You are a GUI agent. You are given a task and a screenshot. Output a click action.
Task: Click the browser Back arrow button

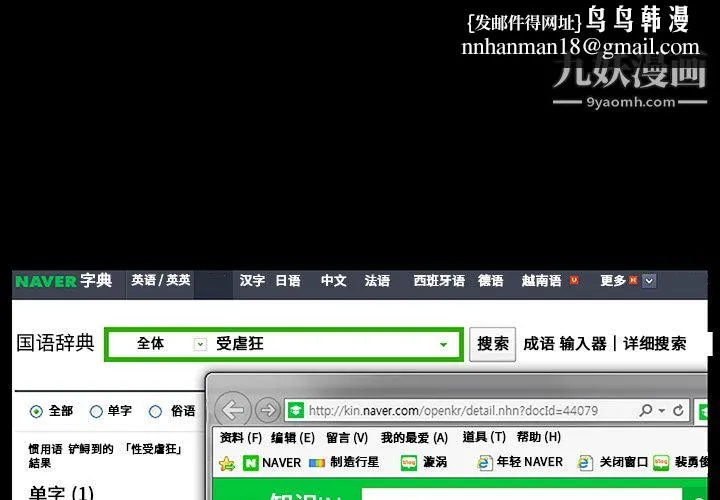[233, 410]
